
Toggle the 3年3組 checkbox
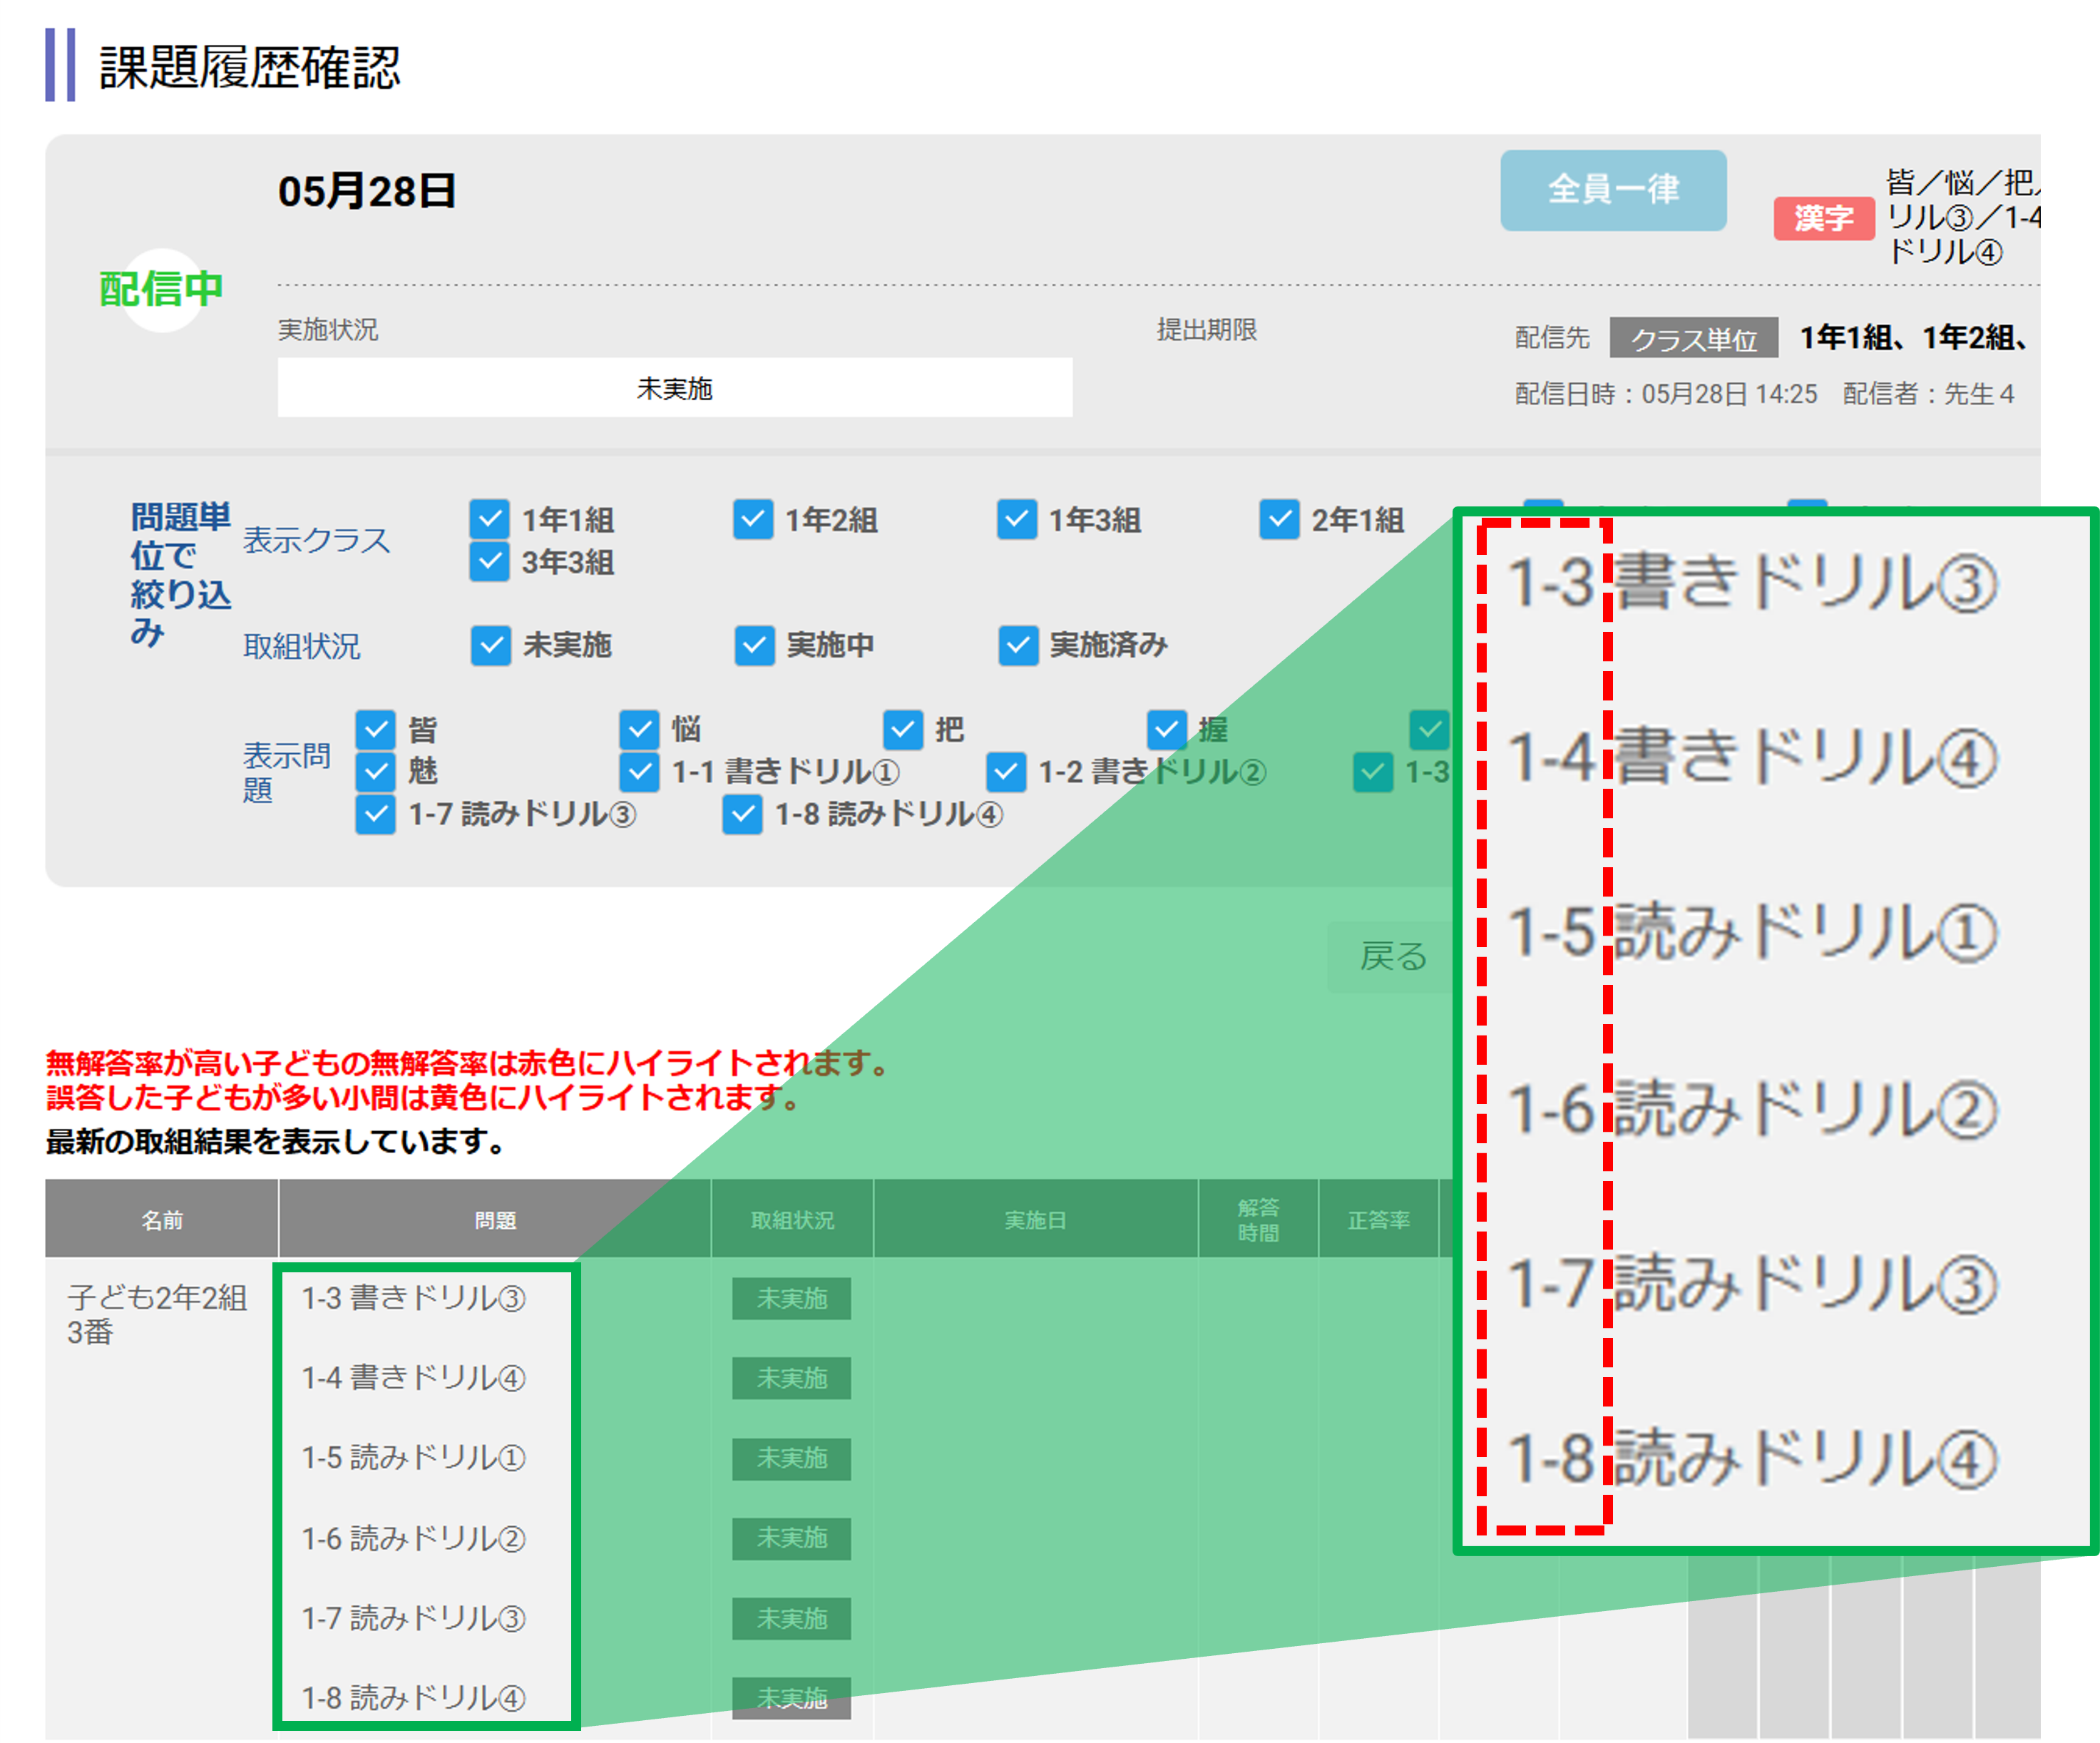click(489, 562)
